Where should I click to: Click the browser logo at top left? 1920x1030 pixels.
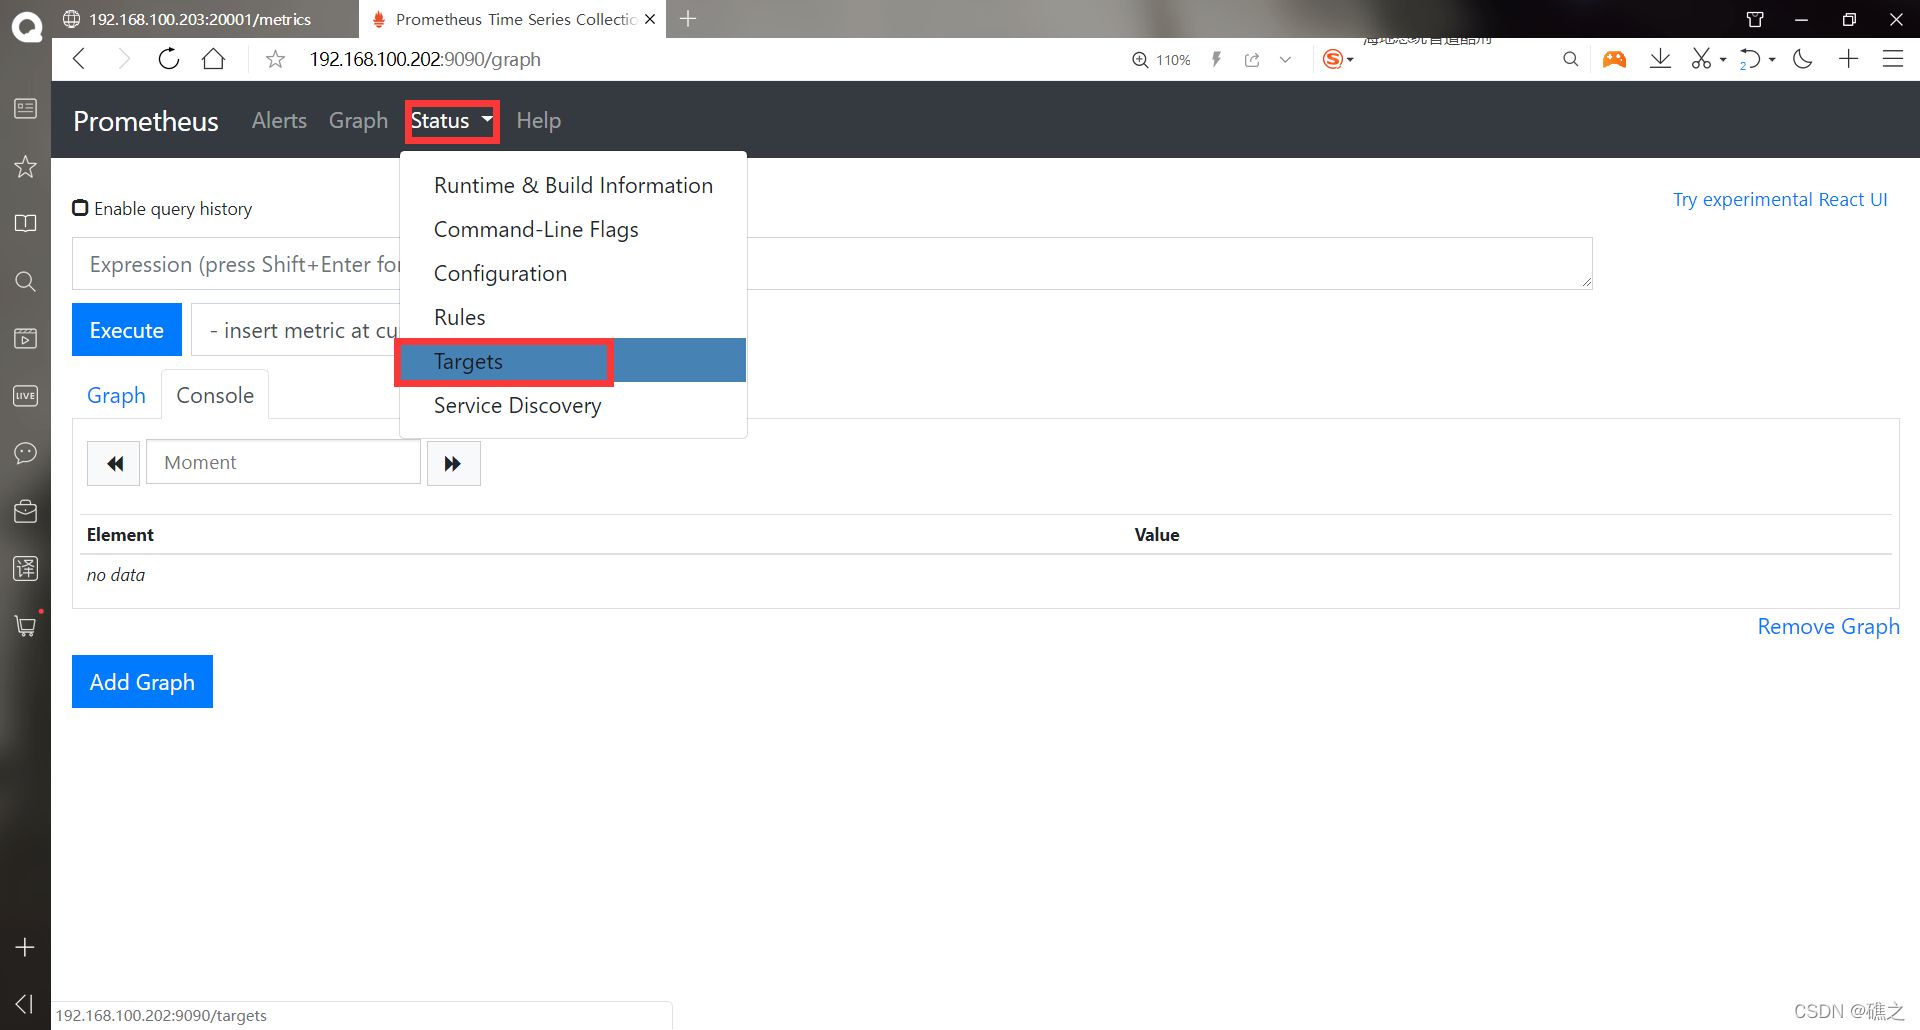26,26
